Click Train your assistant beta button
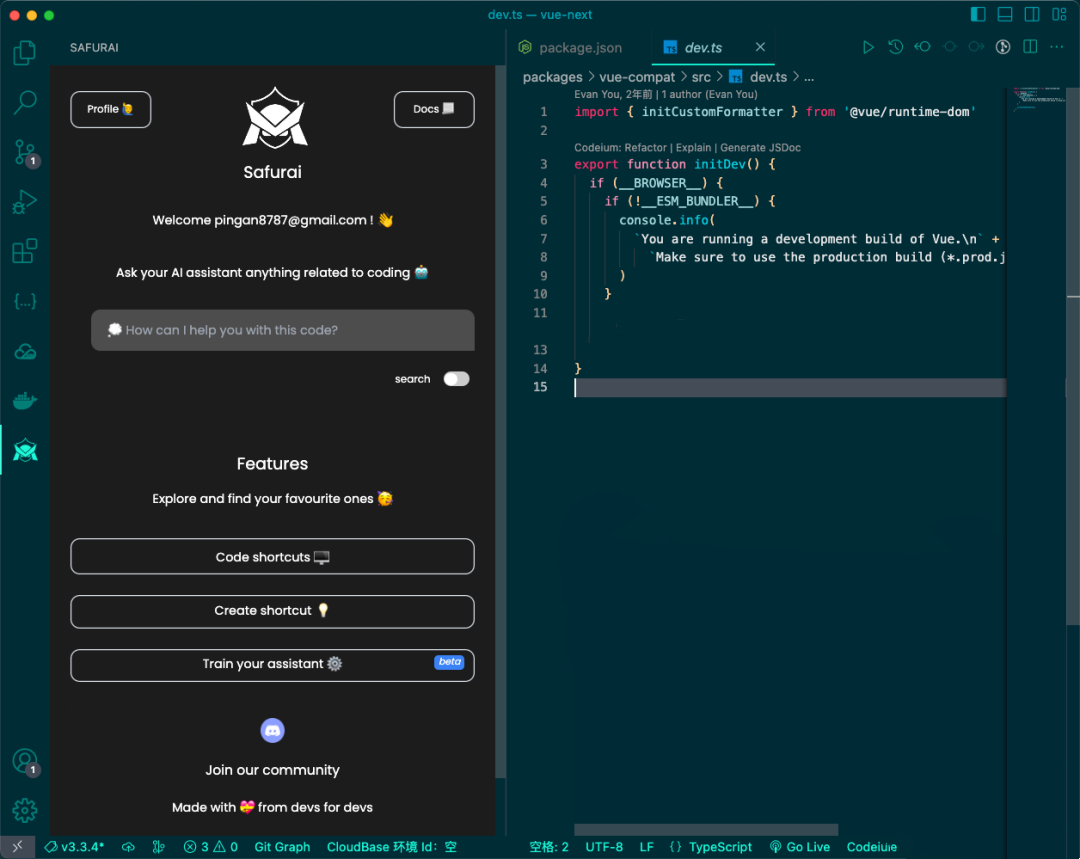1080x859 pixels. [x=272, y=665]
